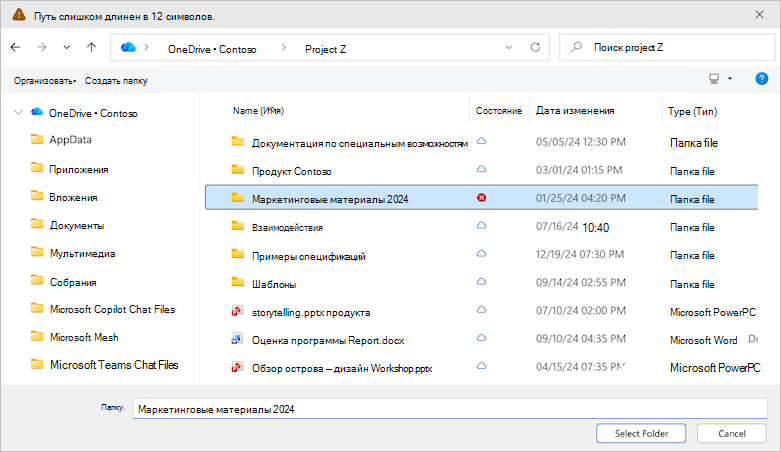Open the view options dropdown arrow

coord(730,79)
